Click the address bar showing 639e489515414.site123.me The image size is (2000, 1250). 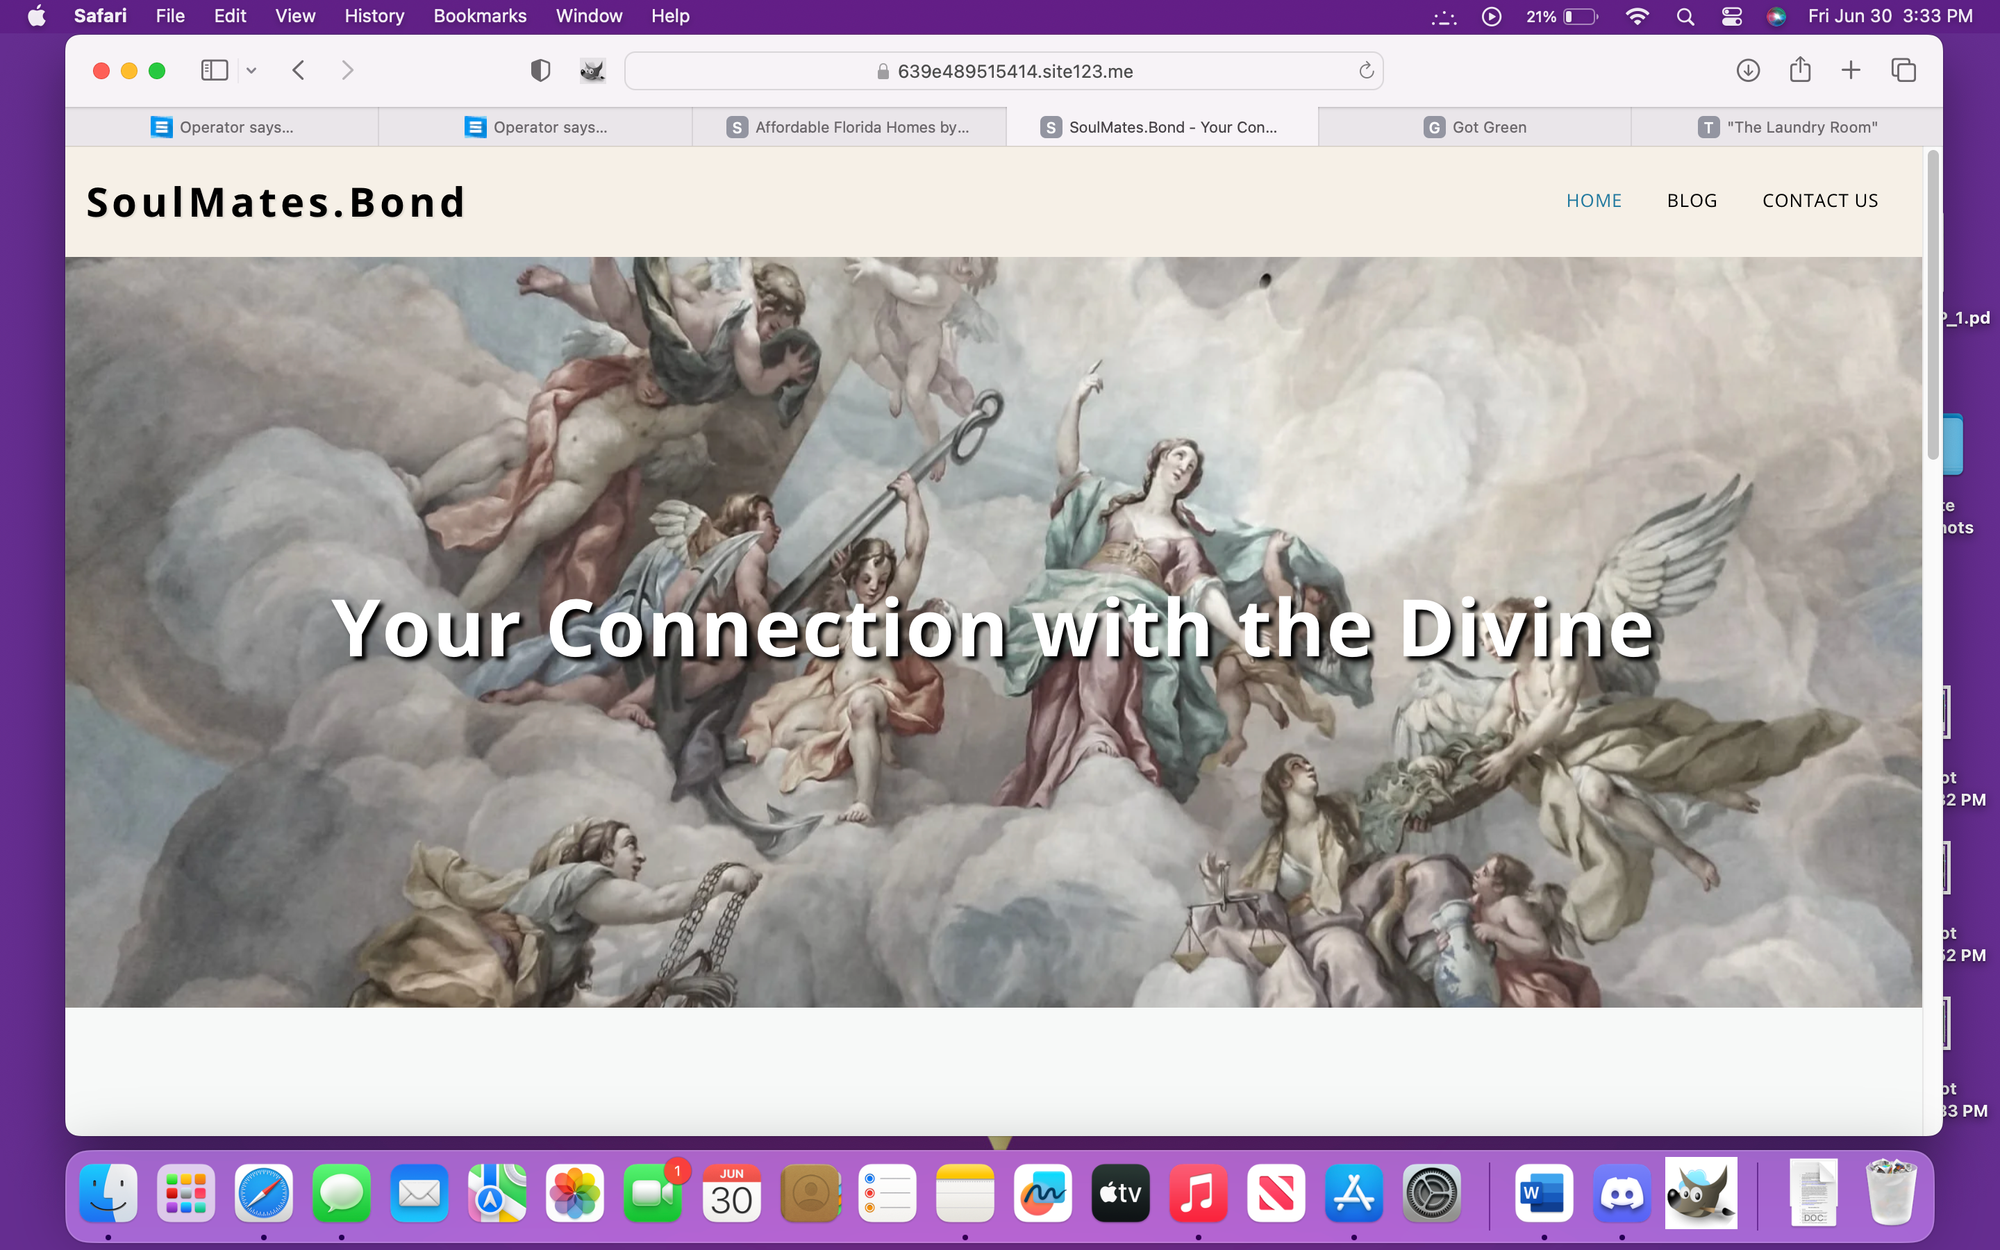pos(1004,71)
